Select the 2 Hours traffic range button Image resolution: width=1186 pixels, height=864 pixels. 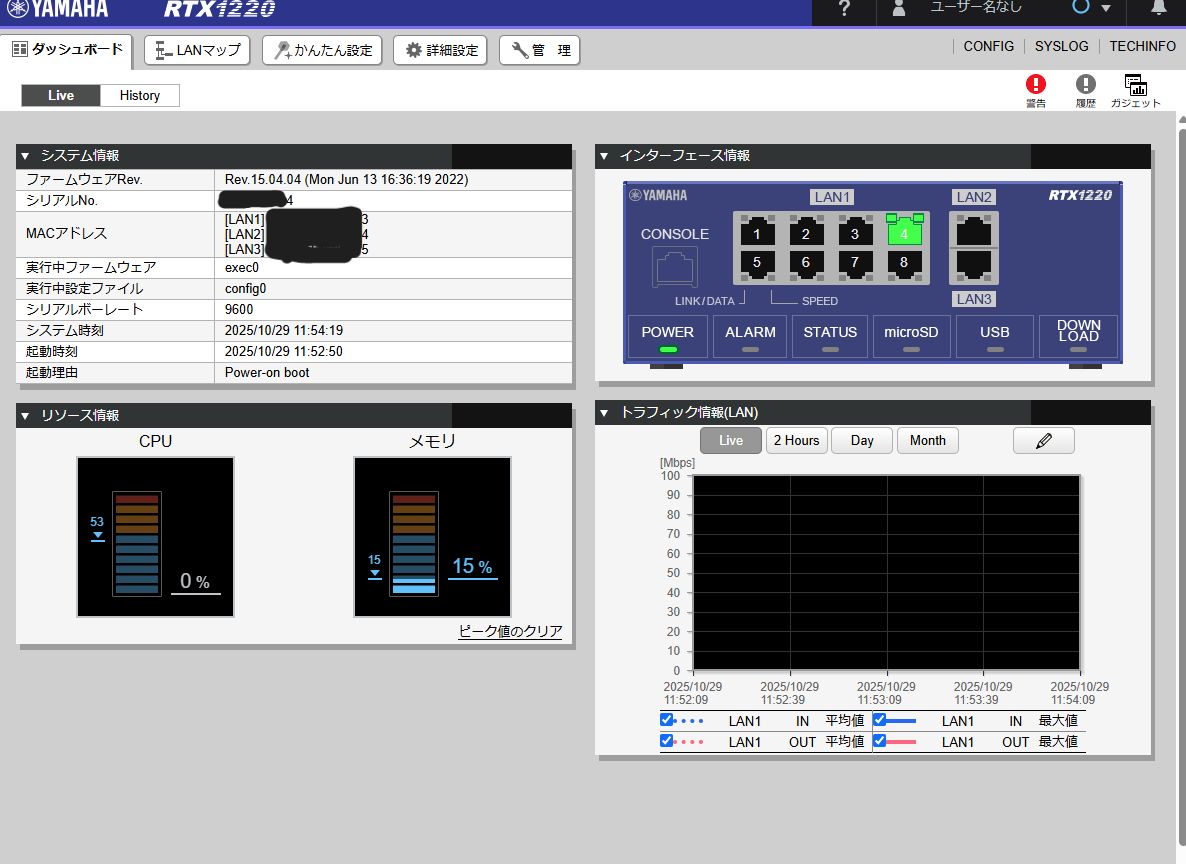pyautogui.click(x=796, y=440)
